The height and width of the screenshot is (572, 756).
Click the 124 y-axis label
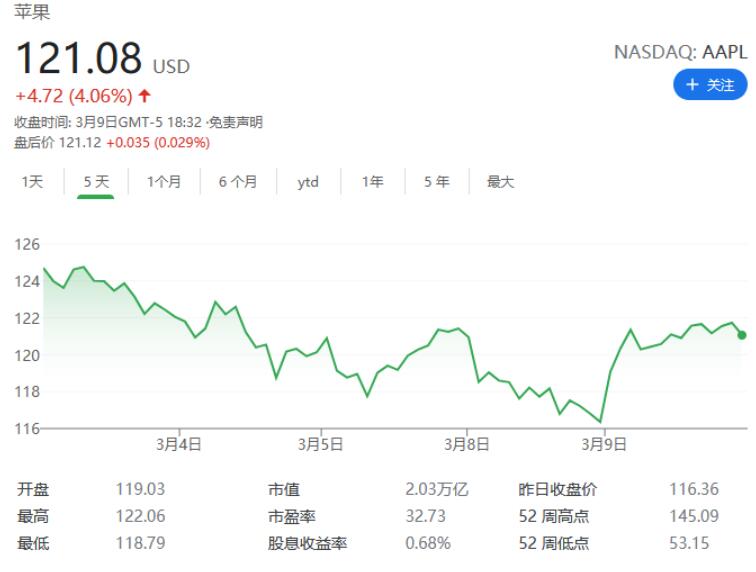(x=27, y=281)
